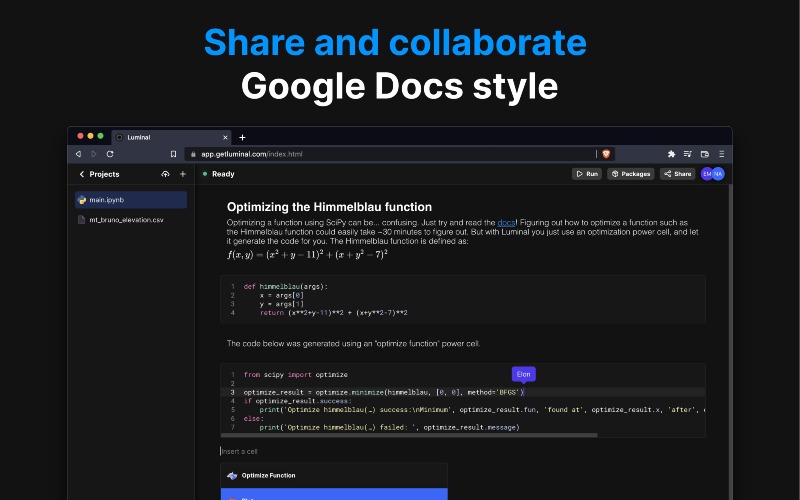This screenshot has width=800, height=500.
Task: Add a new file with sidebar plus icon
Action: click(183, 174)
